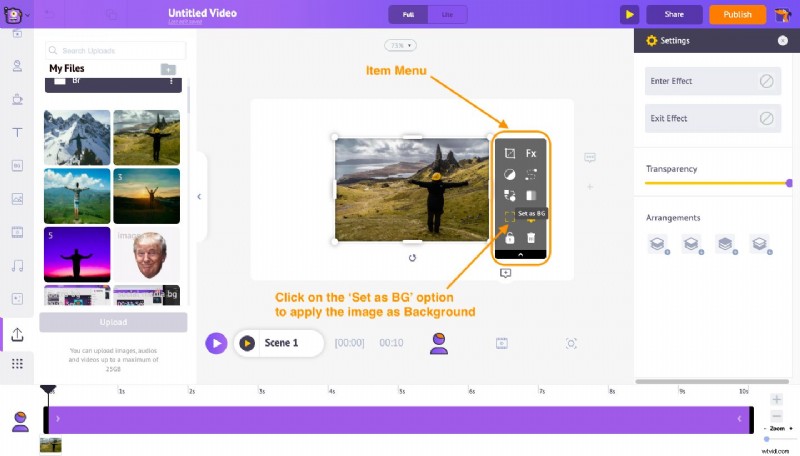Open the music library in sidebar
The width and height of the screenshot is (800, 456).
pos(17,266)
